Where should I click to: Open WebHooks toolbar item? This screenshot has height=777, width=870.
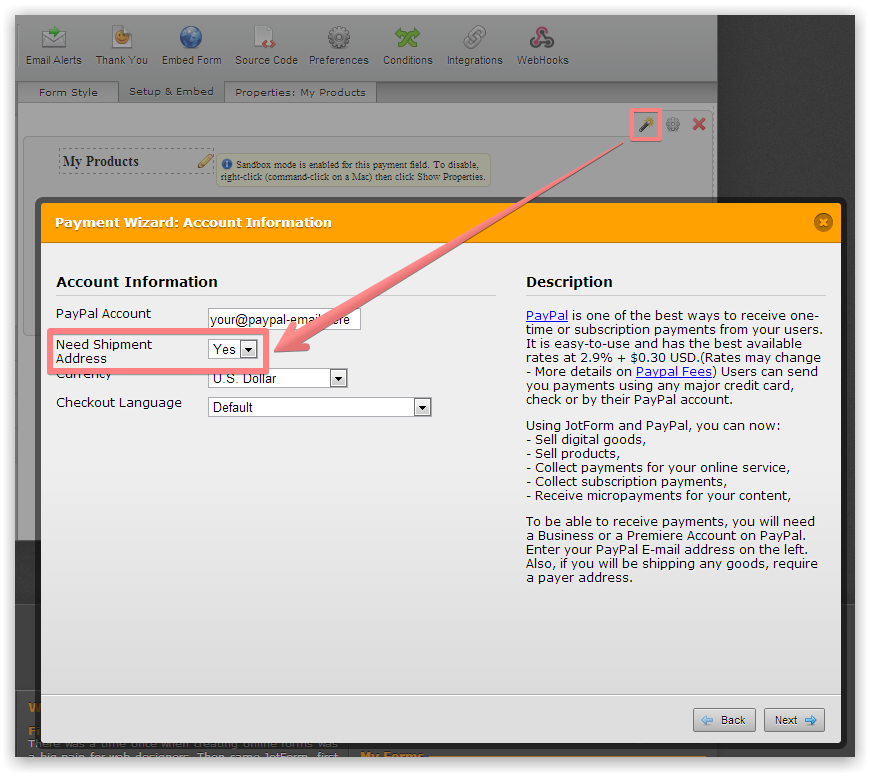pyautogui.click(x=542, y=47)
